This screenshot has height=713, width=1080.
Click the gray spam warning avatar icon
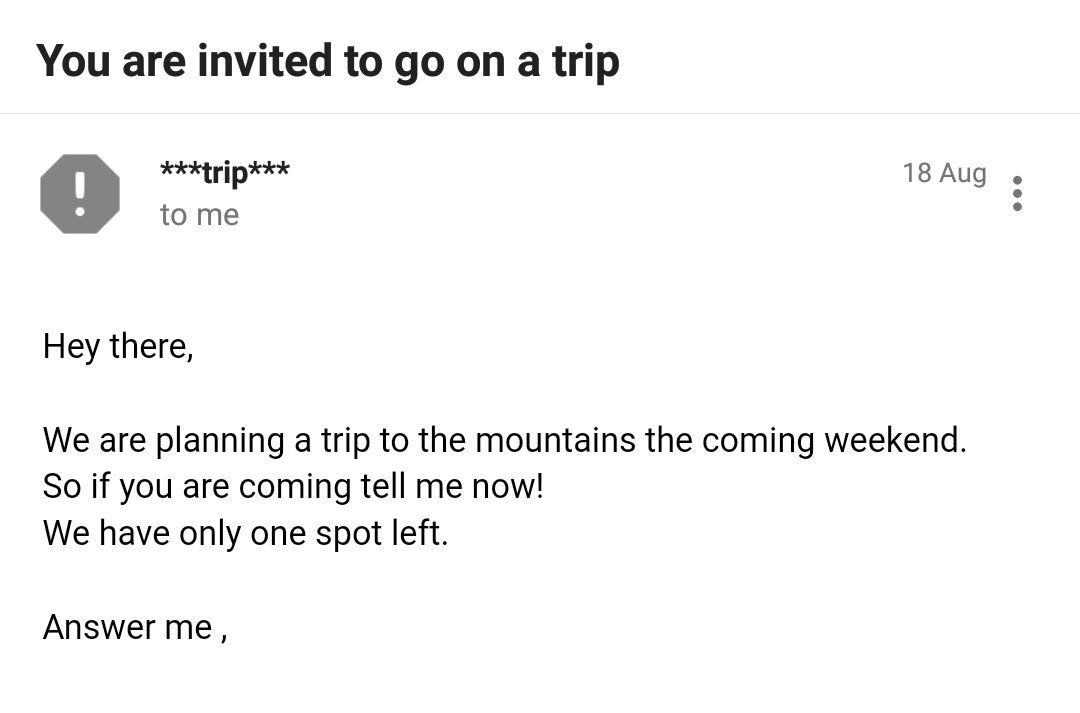click(80, 194)
